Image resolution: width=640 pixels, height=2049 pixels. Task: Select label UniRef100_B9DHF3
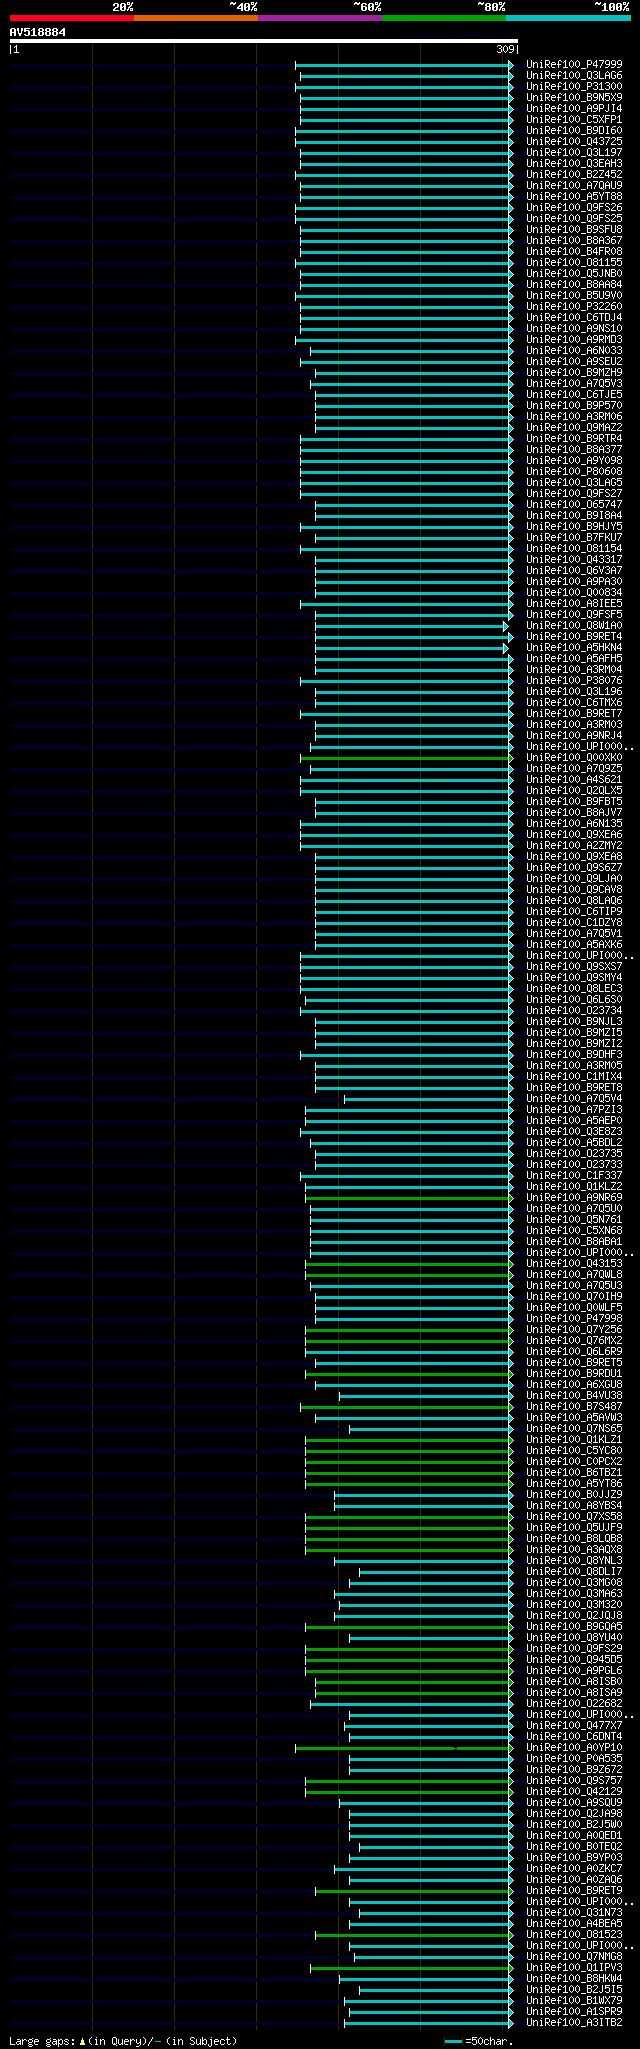point(574,1054)
